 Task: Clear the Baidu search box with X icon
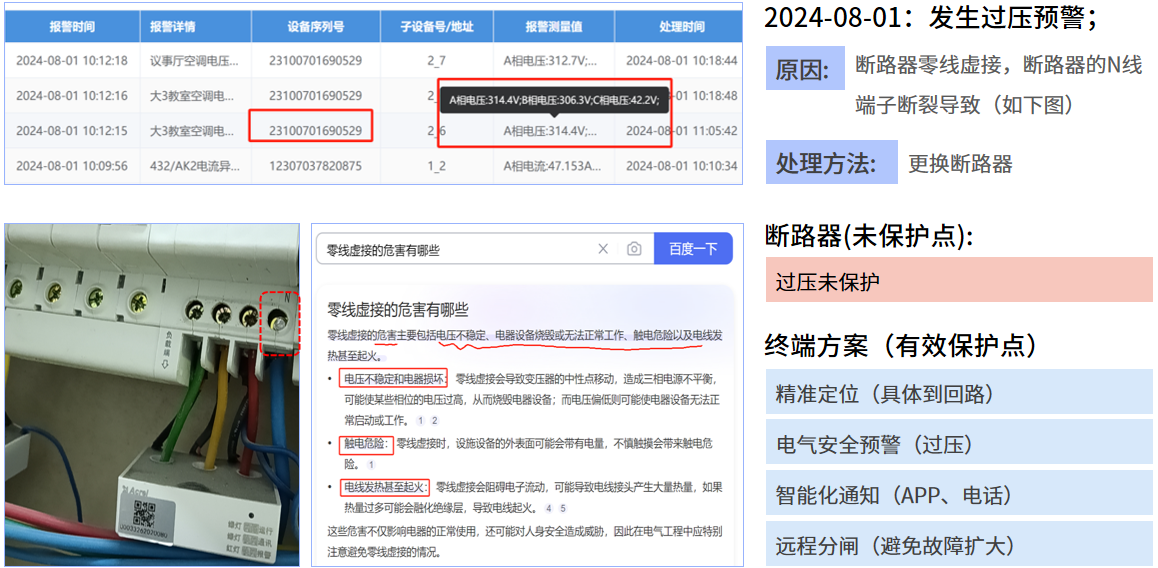pyautogui.click(x=603, y=250)
